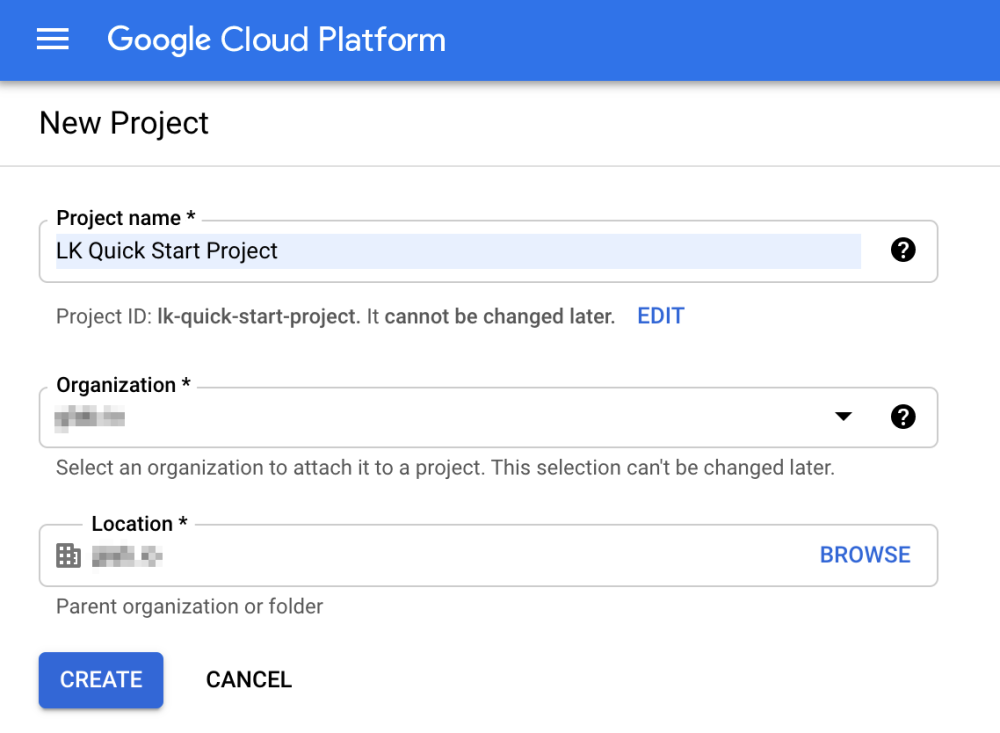Open the main navigation hamburger menu
The image size is (1000, 733).
pyautogui.click(x=53, y=39)
